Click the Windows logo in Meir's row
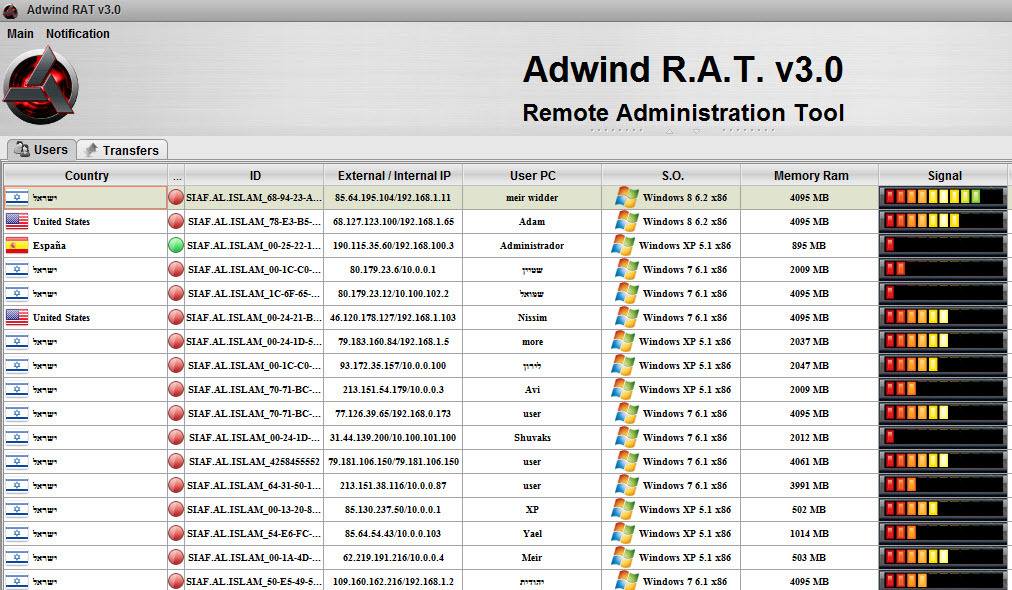This screenshot has width=1012, height=590. (623, 556)
